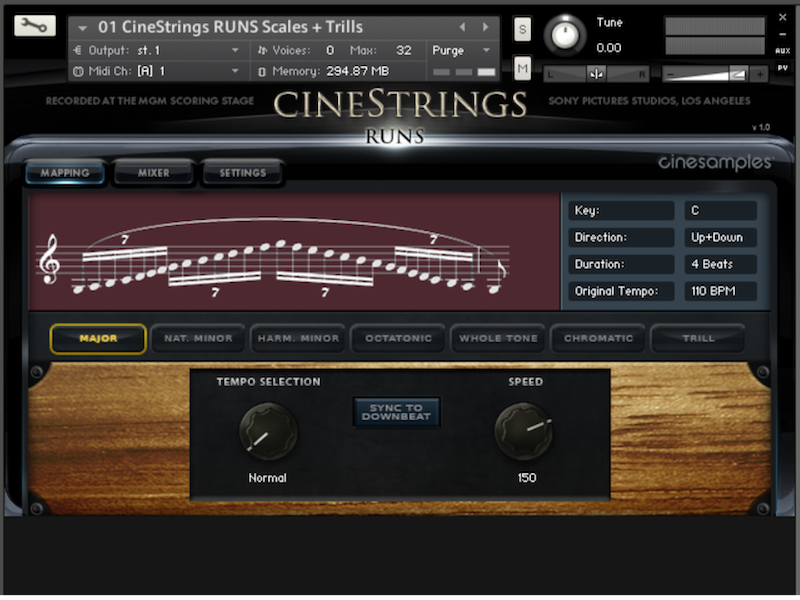Switch to the Mixer tab
Viewport: 800px width, 600px height.
[x=154, y=173]
